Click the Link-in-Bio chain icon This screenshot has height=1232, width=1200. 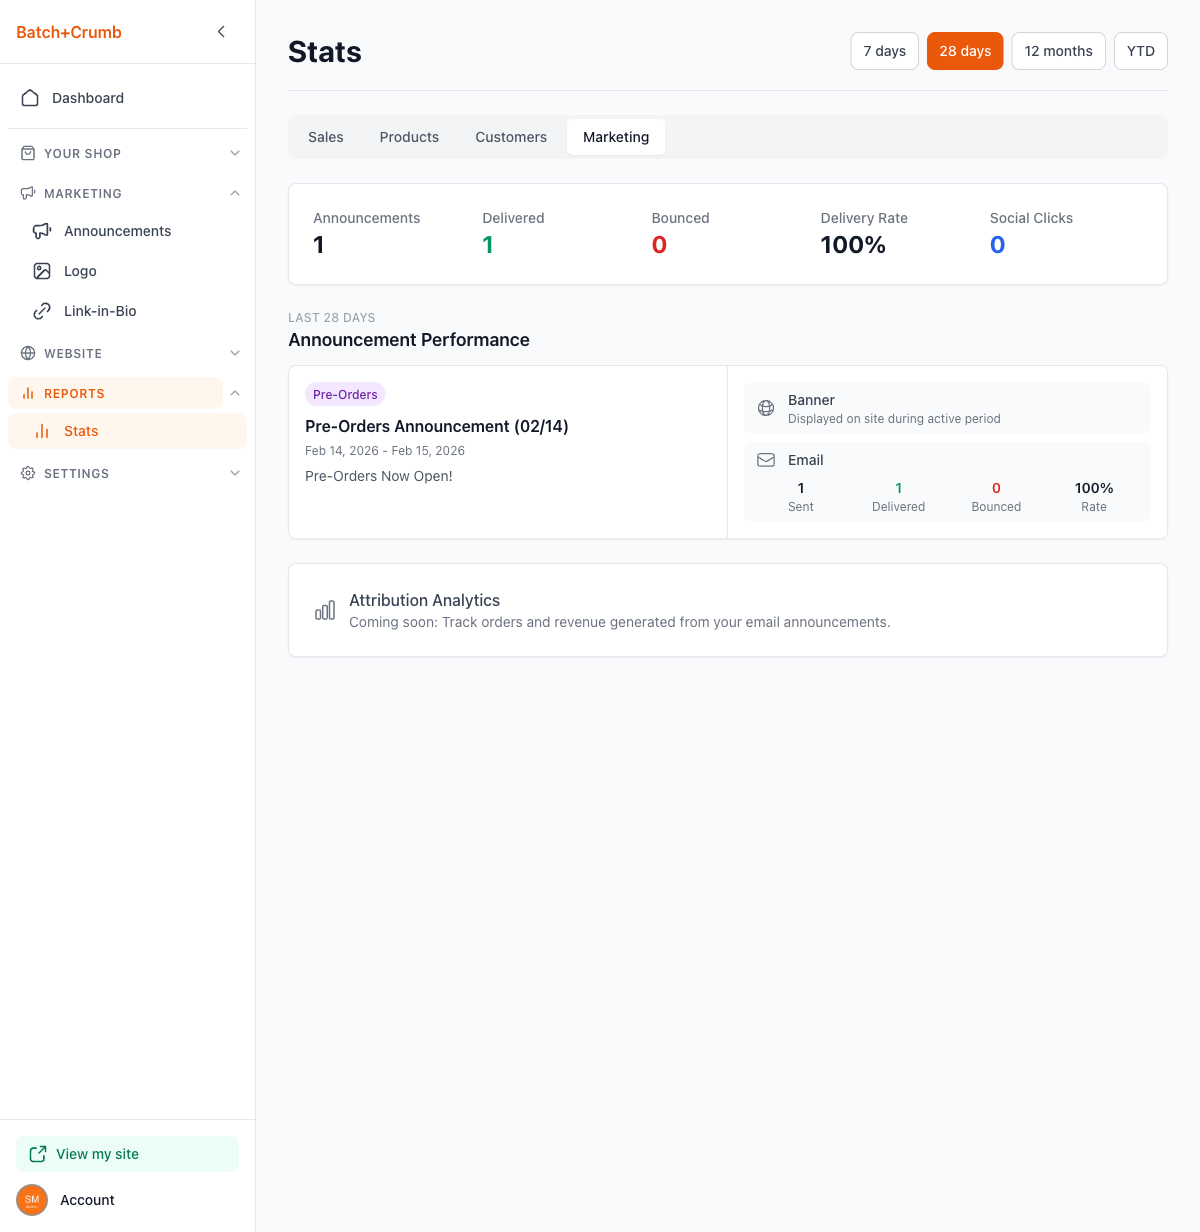coord(42,311)
